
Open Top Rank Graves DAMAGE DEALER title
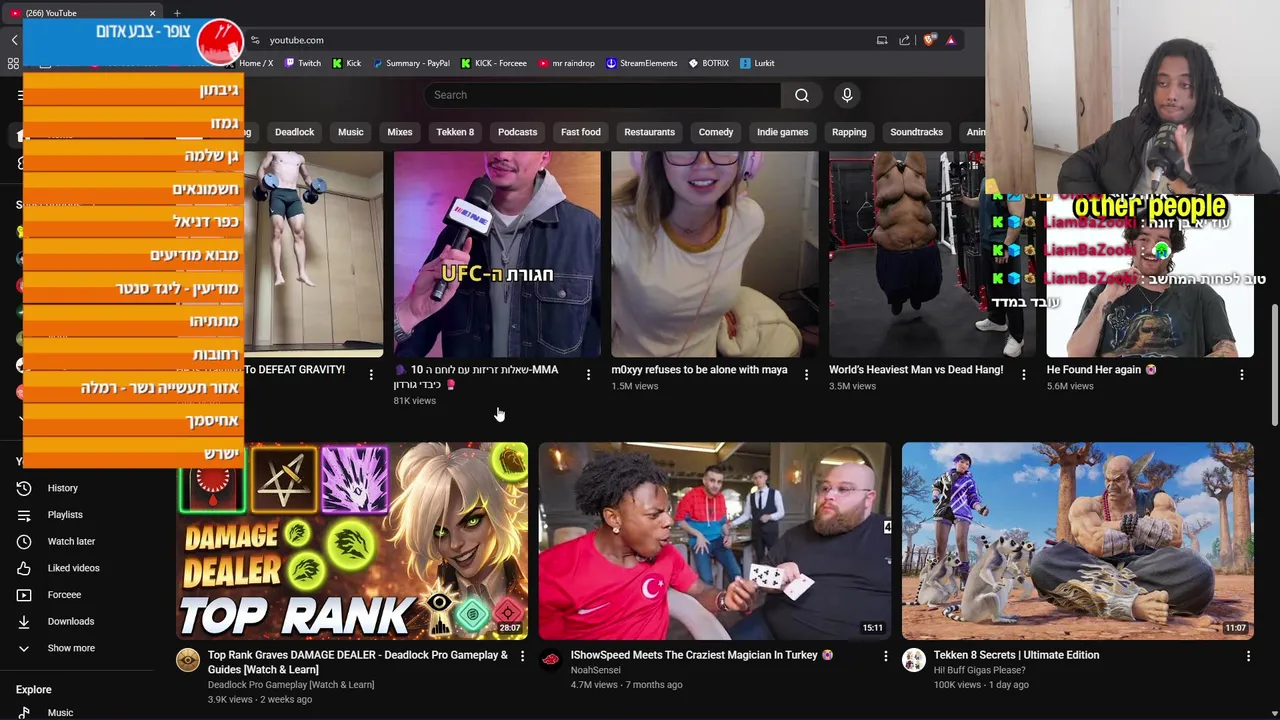point(357,662)
